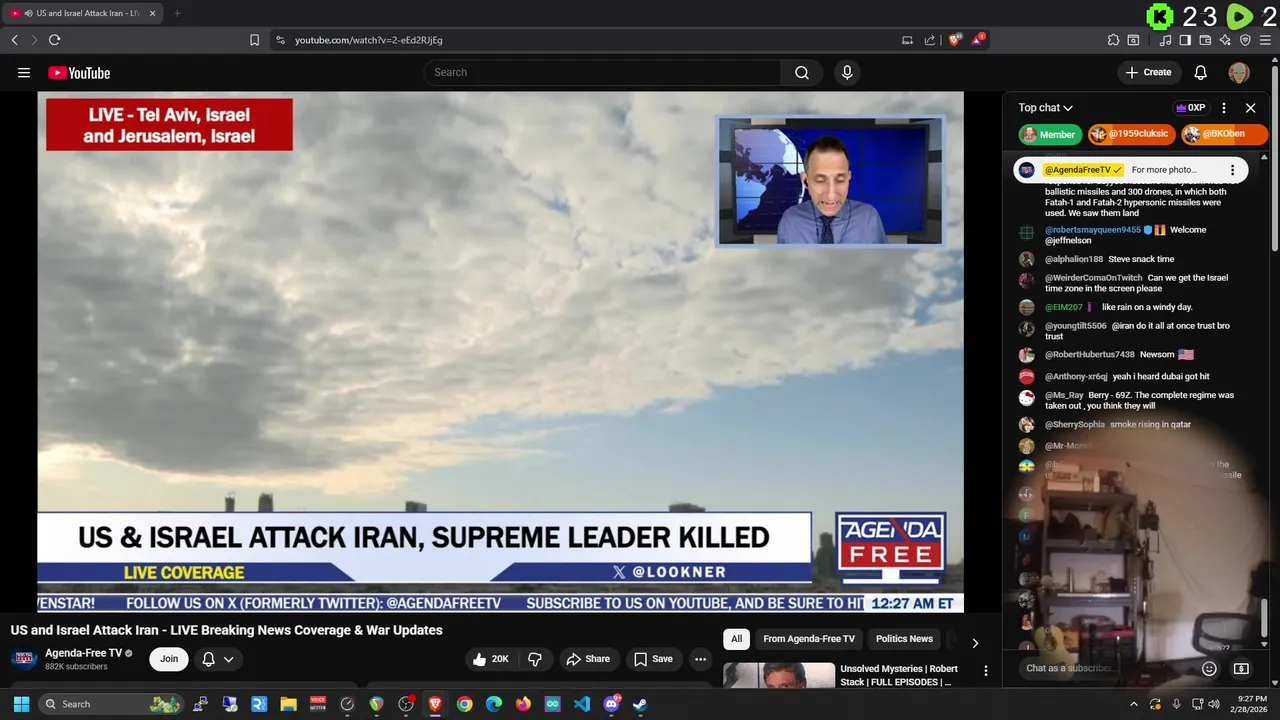1280x720 pixels.
Task: Open Brave Wallet icon
Action: click(1205, 40)
